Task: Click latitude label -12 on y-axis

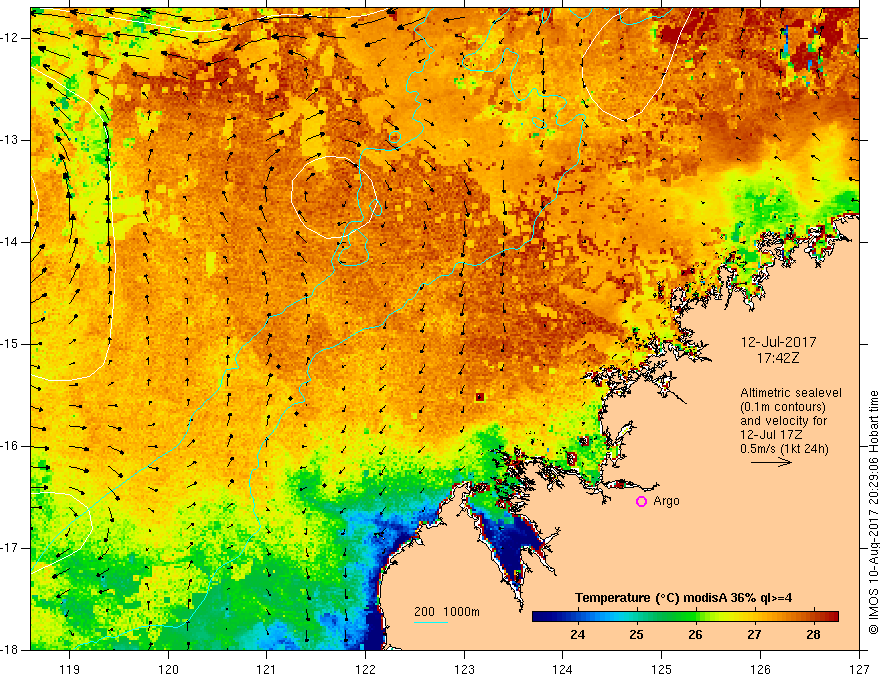Action: [13, 38]
